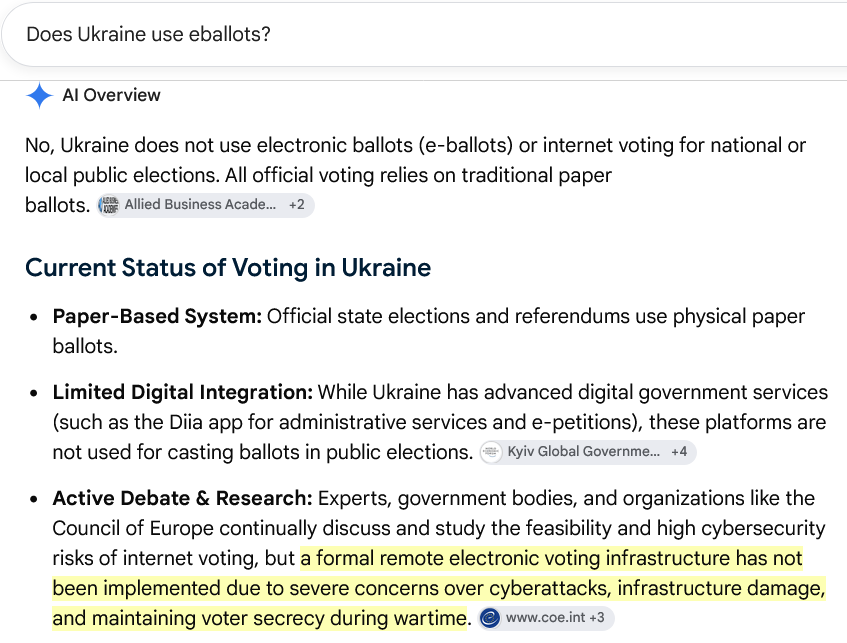Click the 'Limited Digital Integration:' bold text

pyautogui.click(x=183, y=392)
